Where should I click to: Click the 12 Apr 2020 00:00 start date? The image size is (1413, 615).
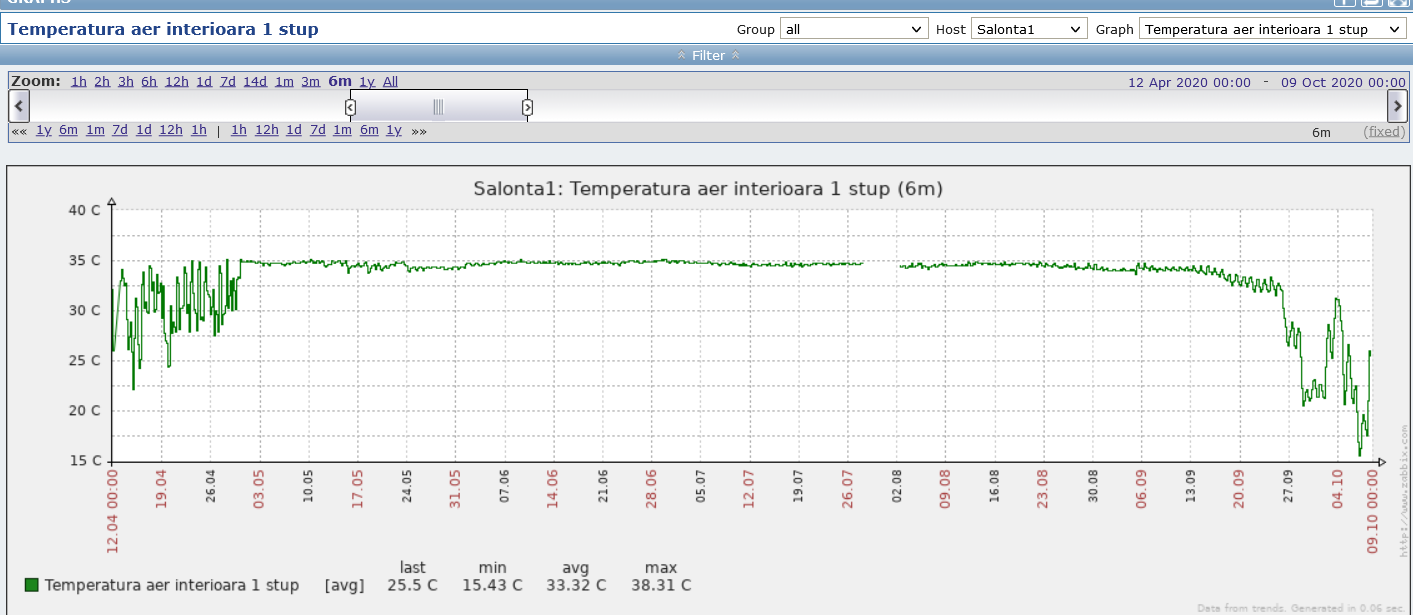tap(1189, 82)
